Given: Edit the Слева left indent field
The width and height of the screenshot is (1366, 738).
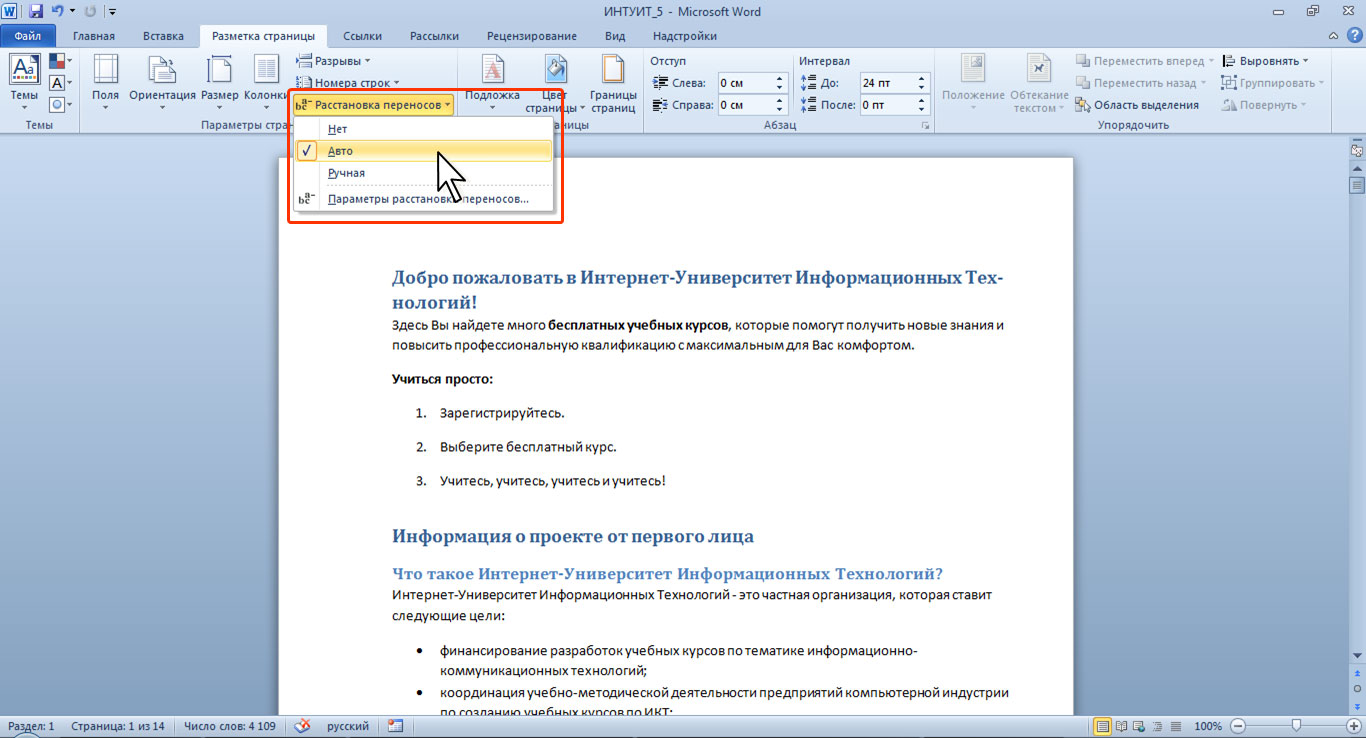Looking at the screenshot, I should tap(745, 83).
